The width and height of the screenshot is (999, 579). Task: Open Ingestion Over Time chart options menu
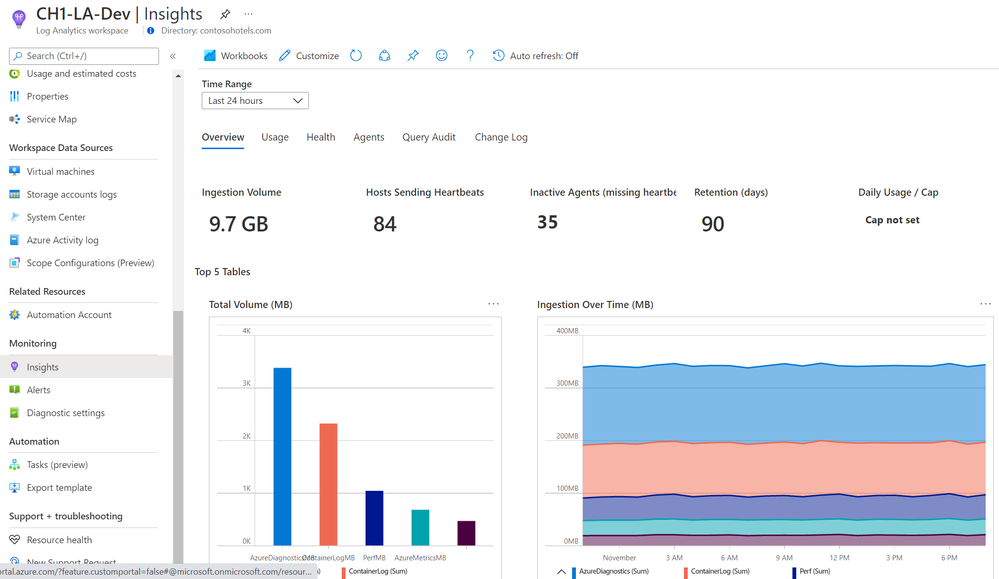pyautogui.click(x=985, y=304)
